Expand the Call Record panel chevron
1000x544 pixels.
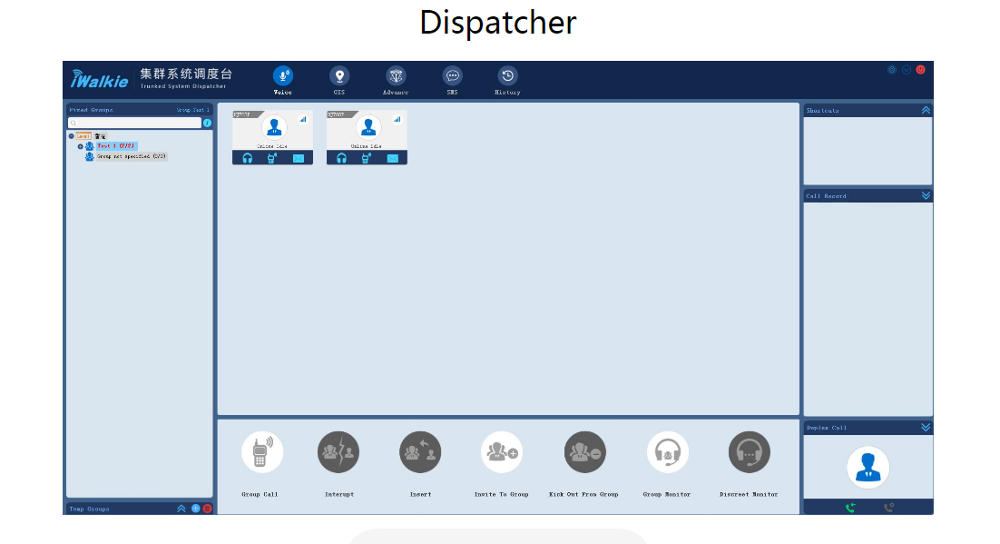point(926,196)
